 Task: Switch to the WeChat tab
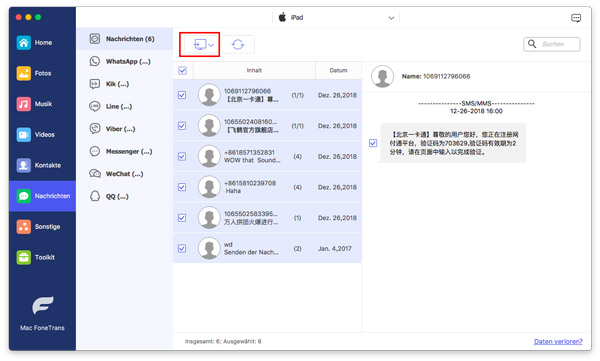125,173
